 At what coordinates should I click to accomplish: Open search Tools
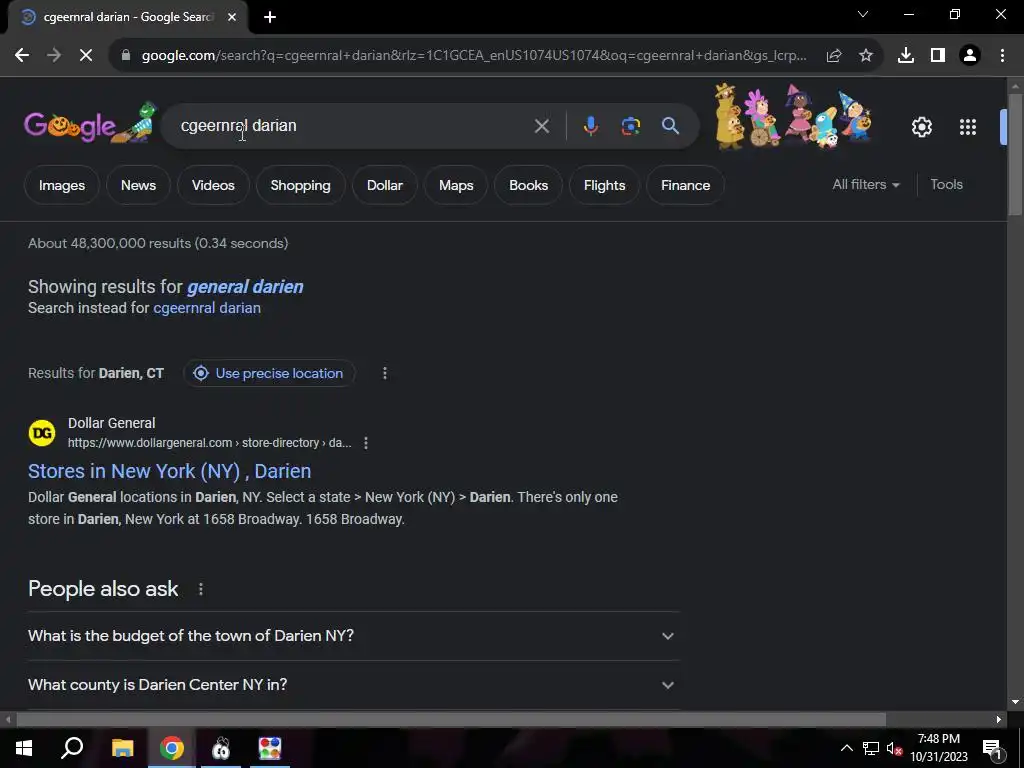click(946, 185)
